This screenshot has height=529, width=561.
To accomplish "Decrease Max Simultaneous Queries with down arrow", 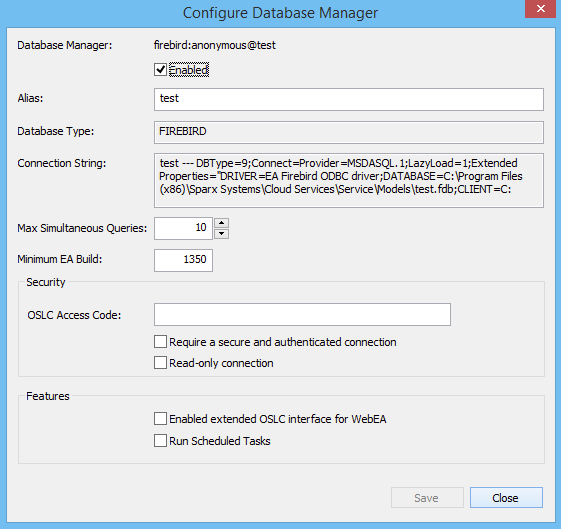I will (x=222, y=234).
